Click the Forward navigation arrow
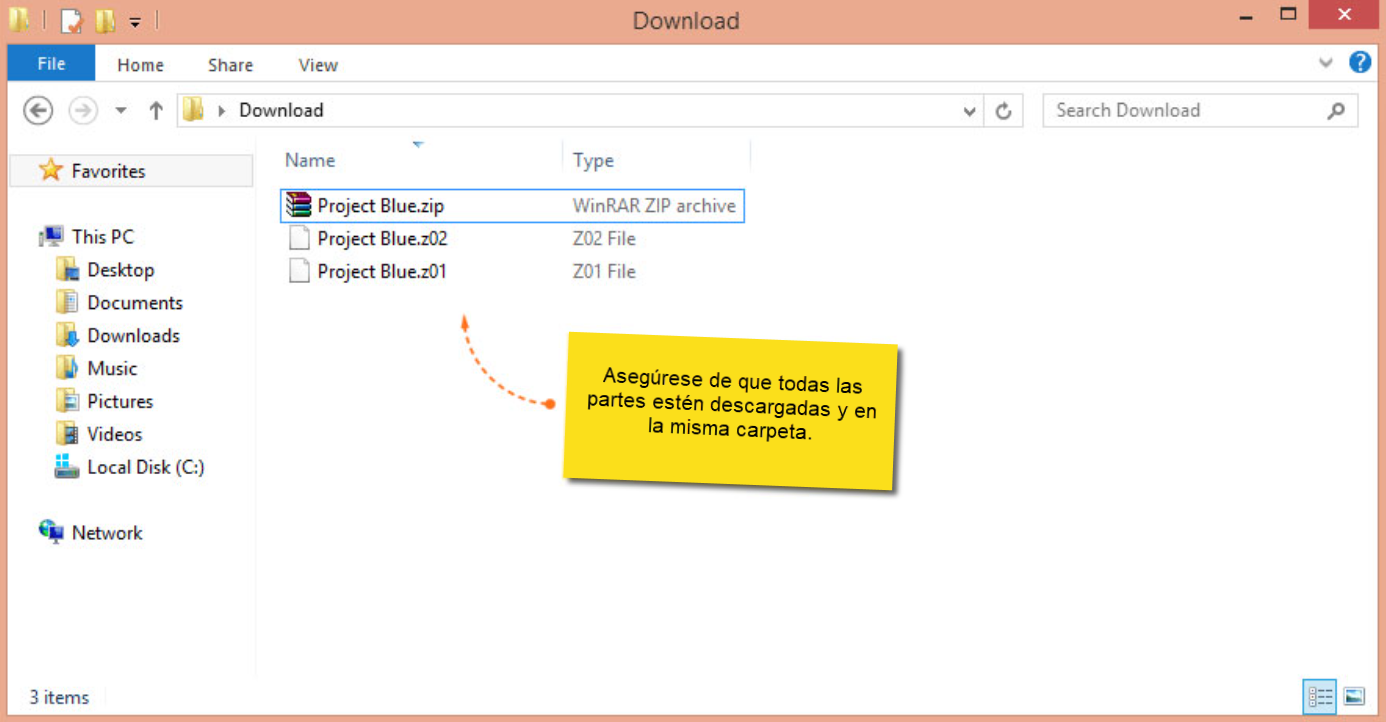The height and width of the screenshot is (722, 1386). click(x=83, y=111)
